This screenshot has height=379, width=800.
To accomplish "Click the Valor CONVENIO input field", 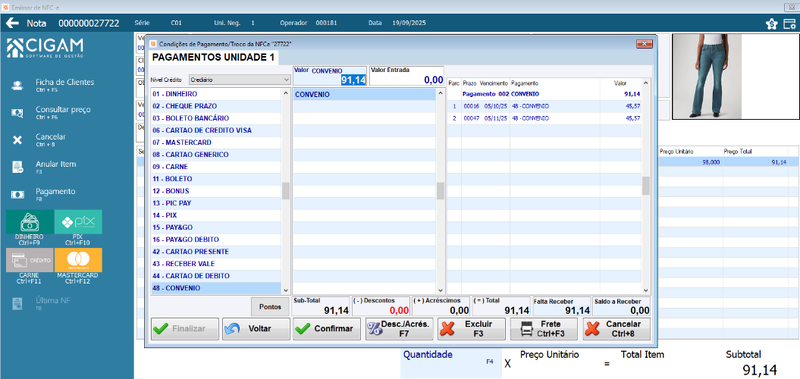I will pos(330,76).
